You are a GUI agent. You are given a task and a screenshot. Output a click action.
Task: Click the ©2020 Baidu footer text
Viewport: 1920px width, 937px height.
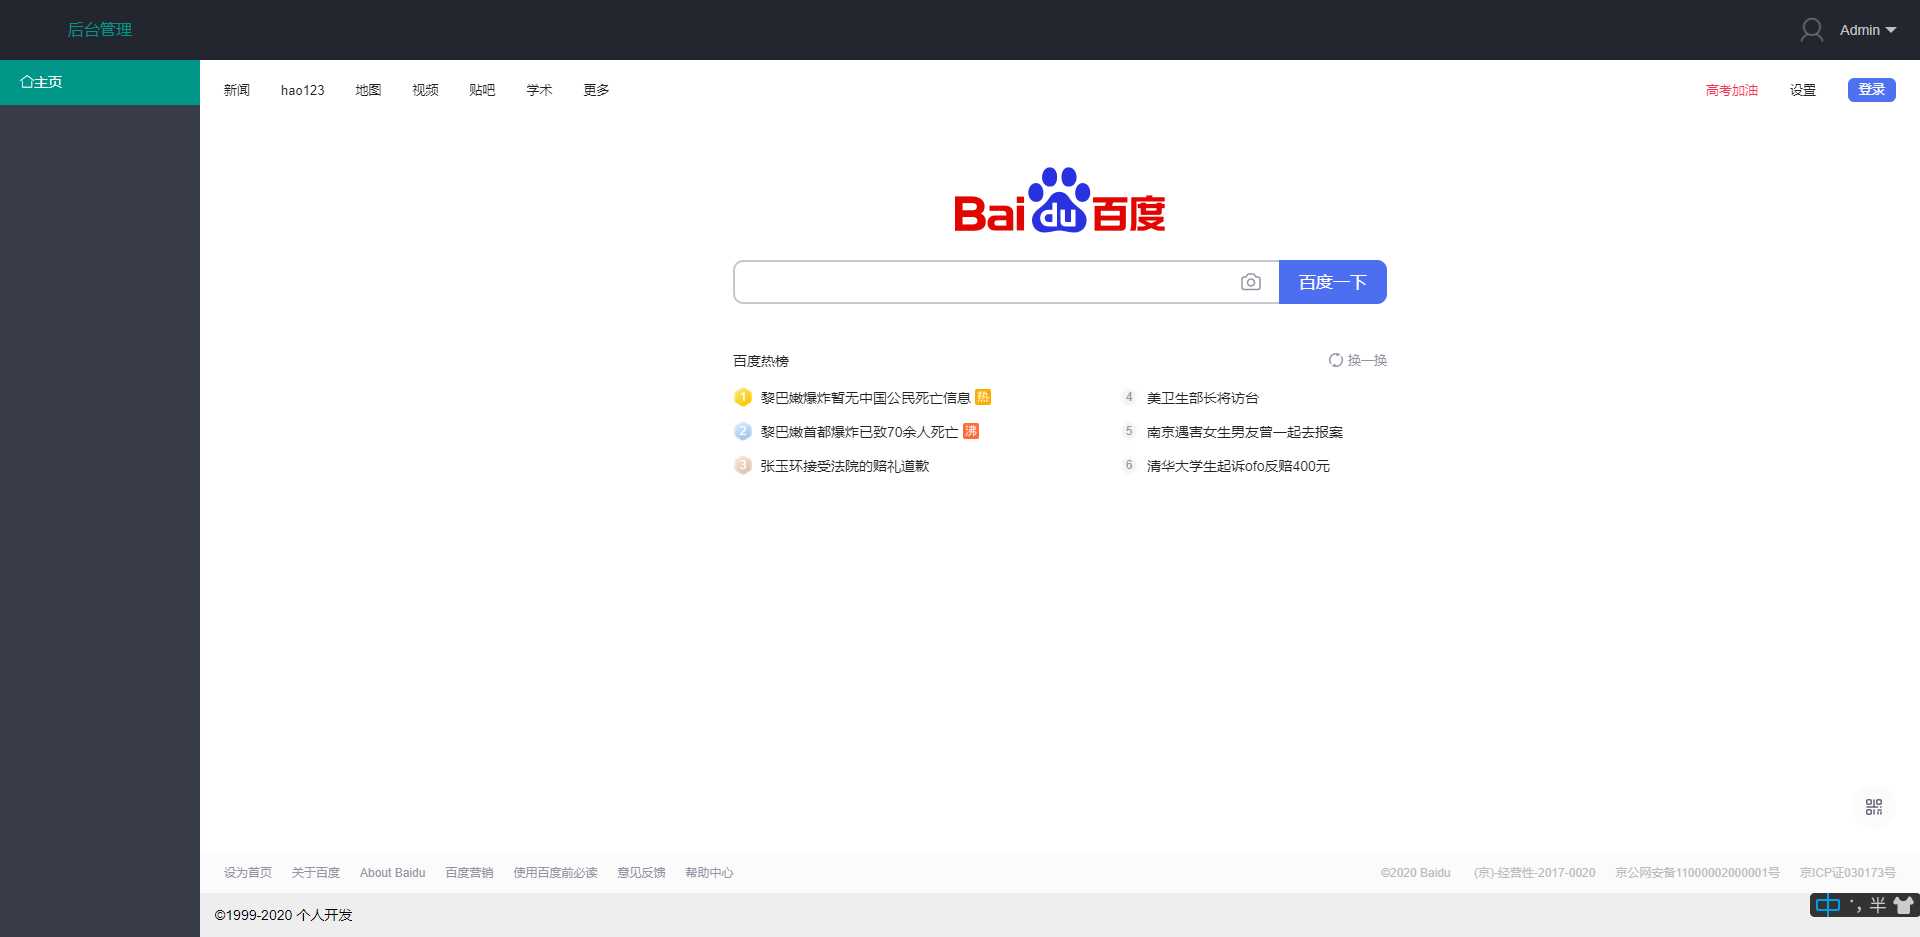click(x=1415, y=873)
